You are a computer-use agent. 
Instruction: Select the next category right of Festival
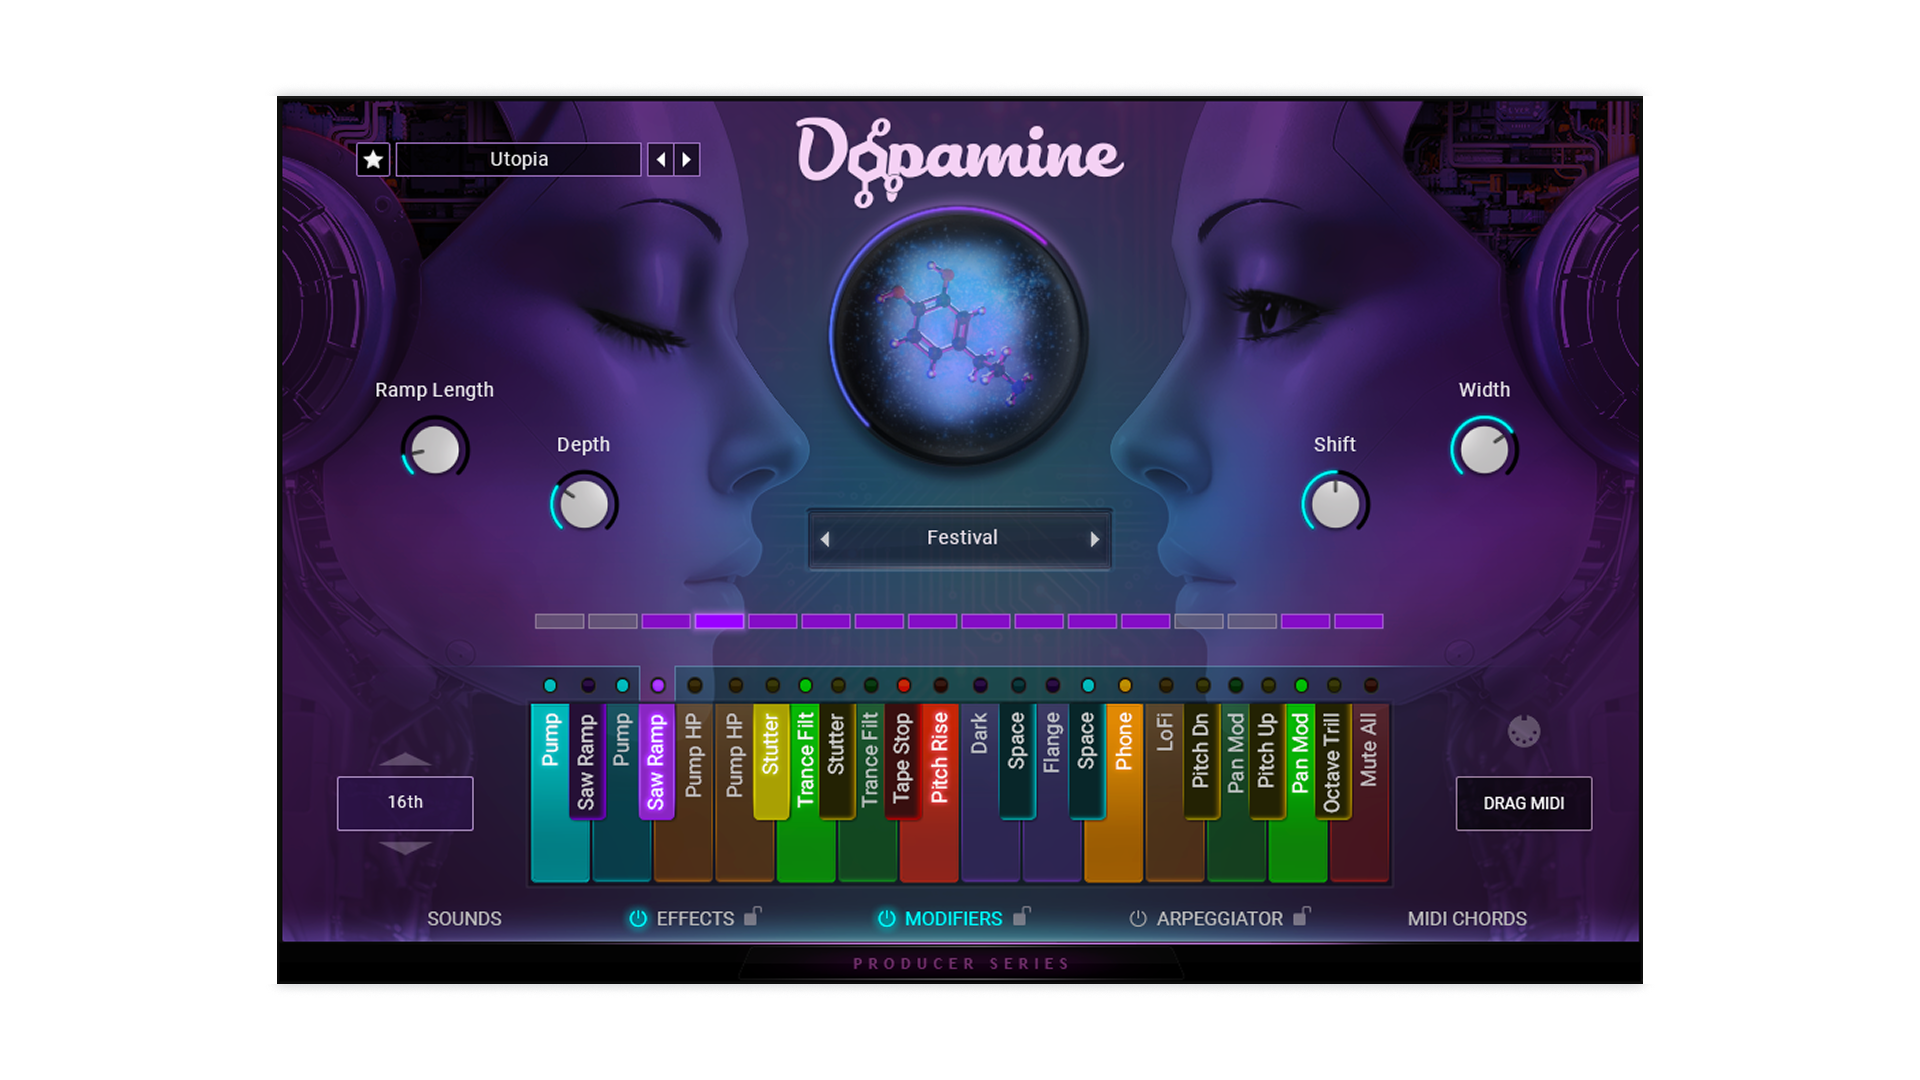[1094, 539]
